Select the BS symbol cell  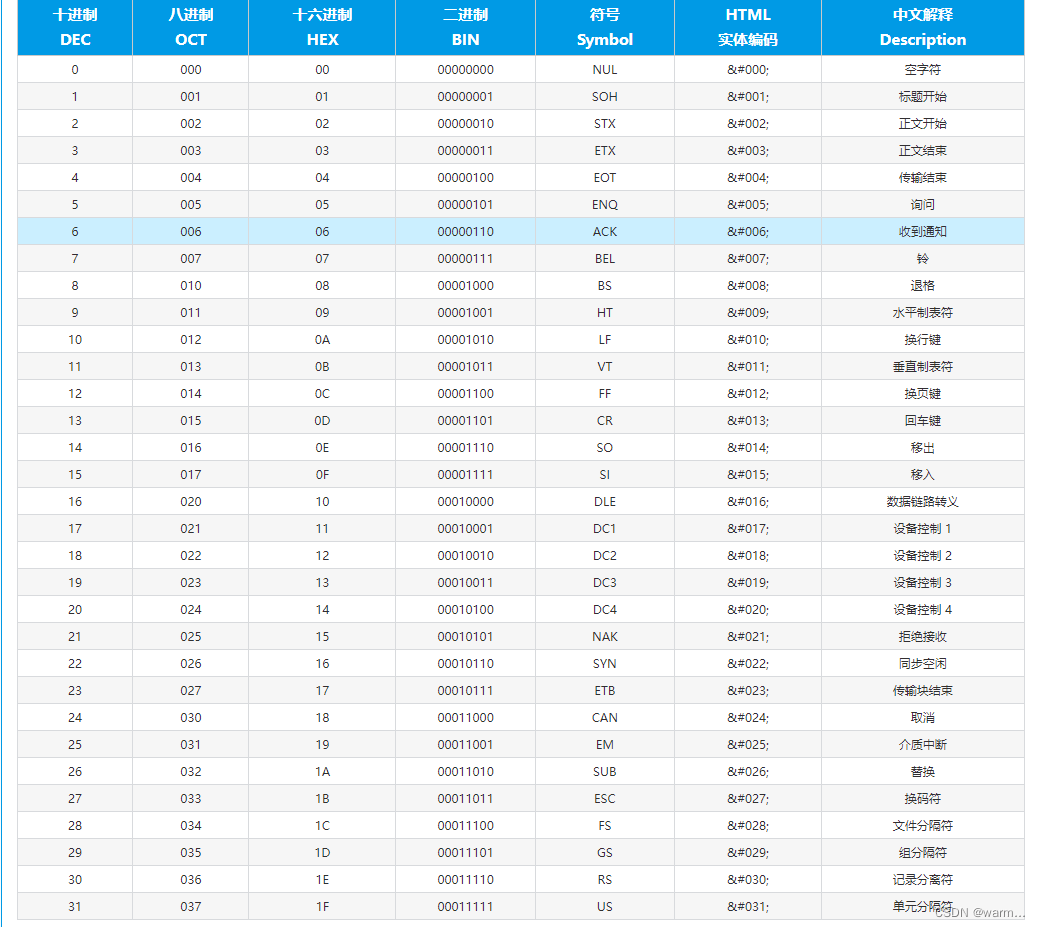(605, 286)
